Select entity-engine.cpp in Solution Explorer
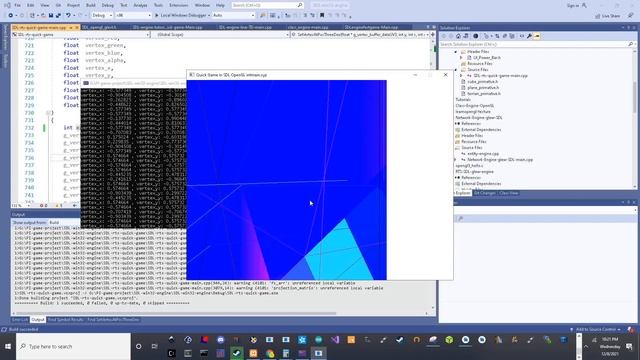Image resolution: width=640 pixels, height=360 pixels. tap(483, 154)
